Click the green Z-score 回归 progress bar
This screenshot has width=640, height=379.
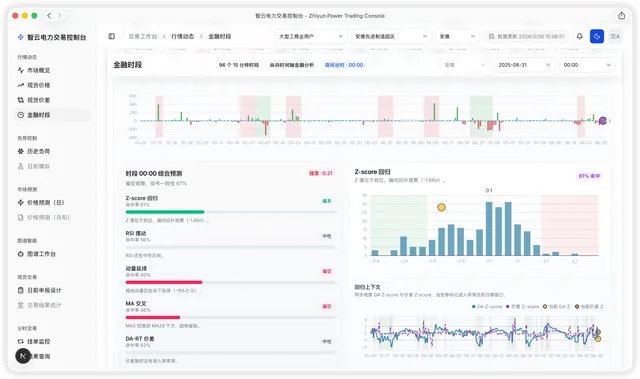tap(165, 212)
